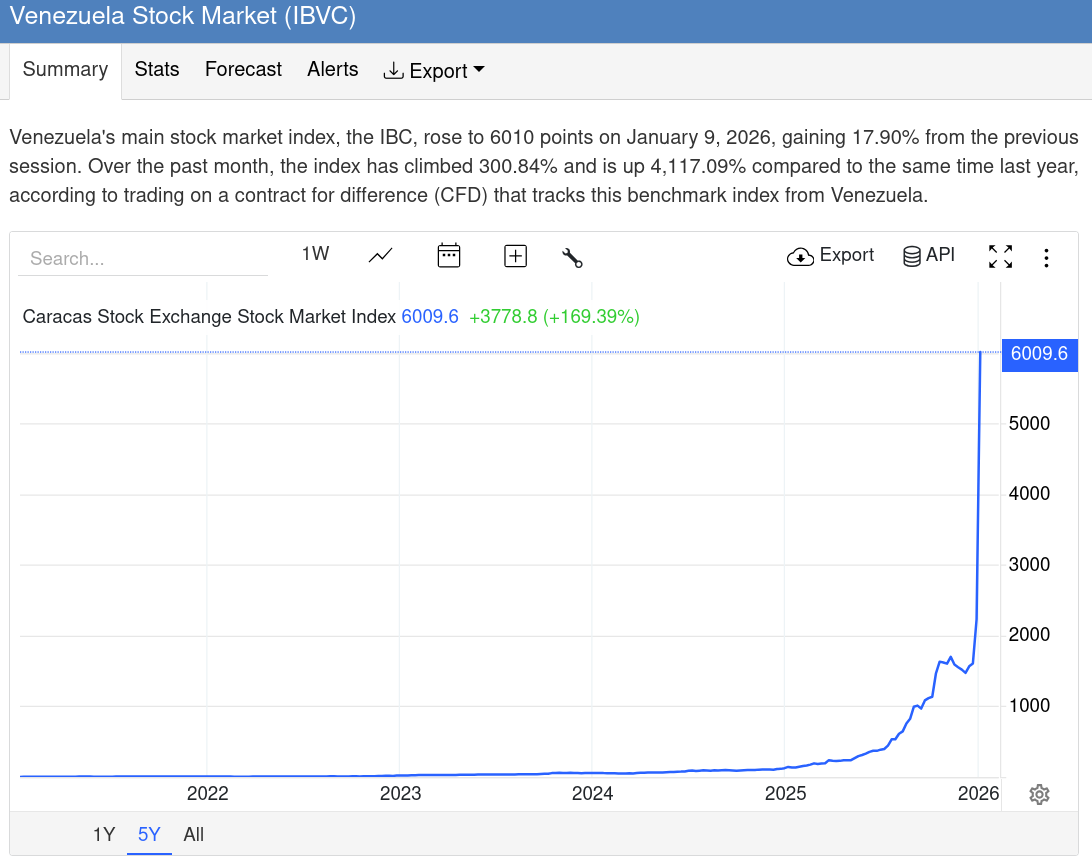Click the 2025 x-axis label
Image resolution: width=1092 pixels, height=861 pixels.
point(786,793)
